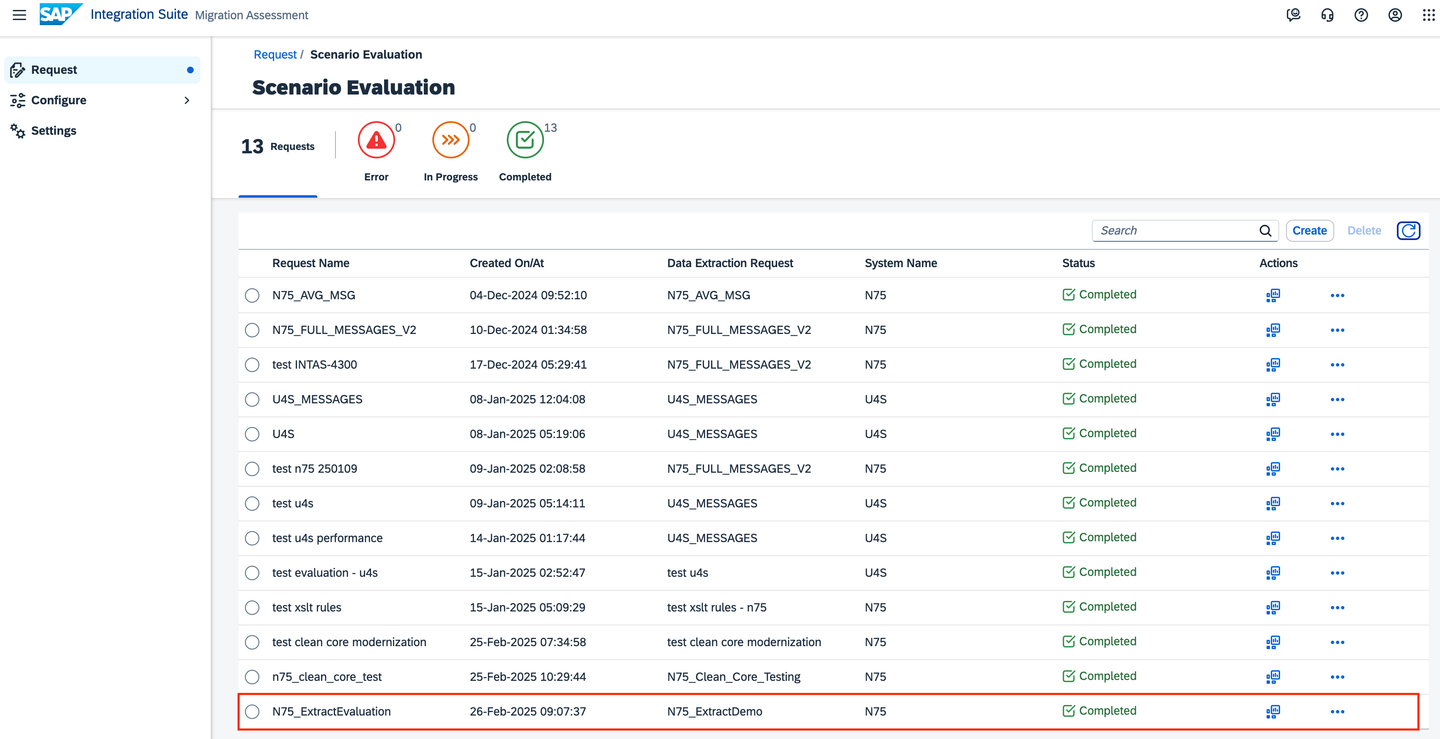Open dashboard icon for n75_clean_core_test row
This screenshot has height=739, width=1440.
1273,677
